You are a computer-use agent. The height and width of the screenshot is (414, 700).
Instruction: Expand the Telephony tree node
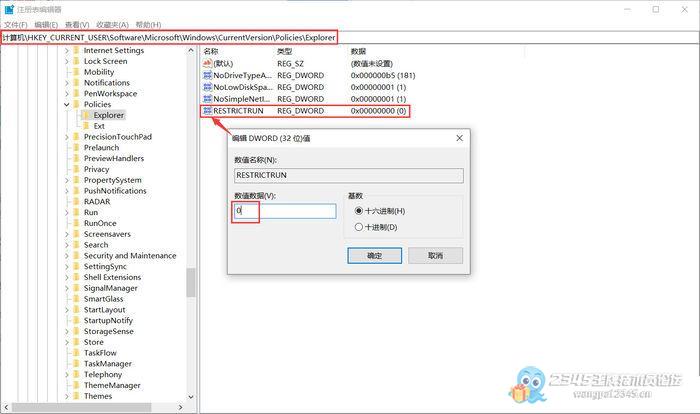[67, 375]
